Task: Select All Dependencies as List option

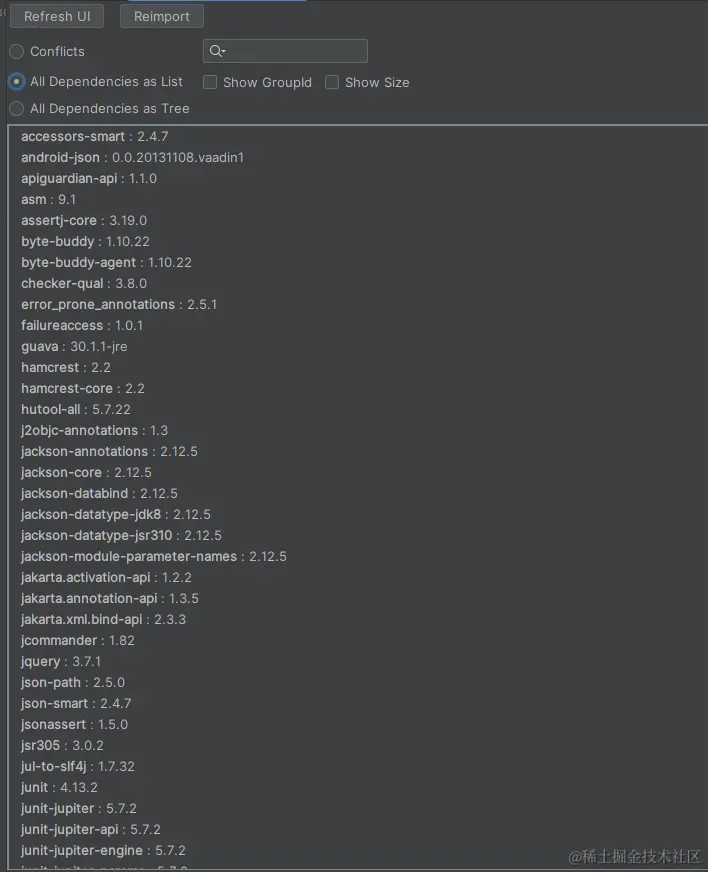Action: (x=17, y=82)
